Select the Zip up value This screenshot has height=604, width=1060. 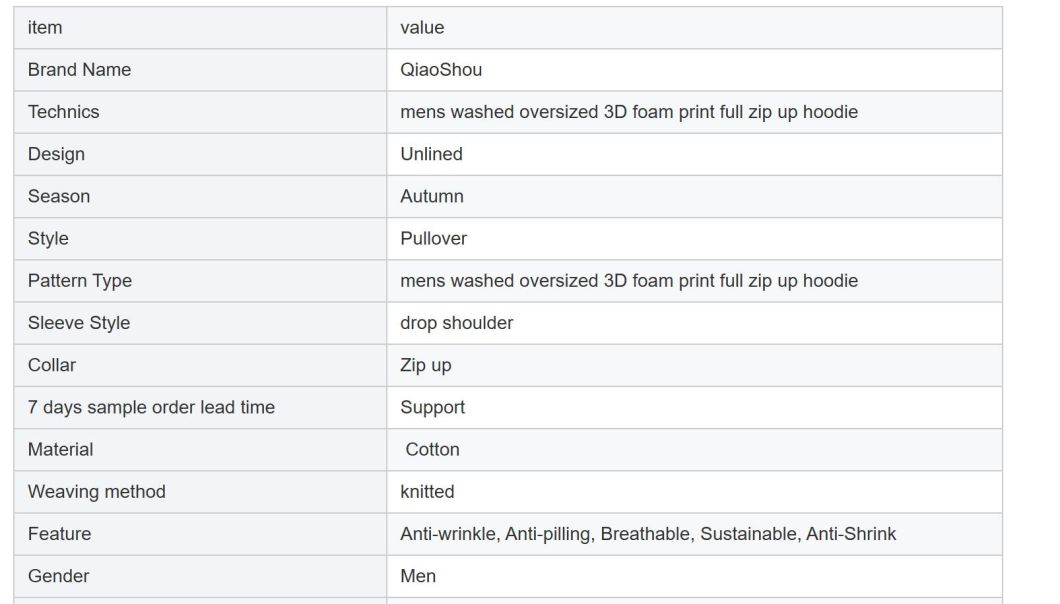[425, 365]
